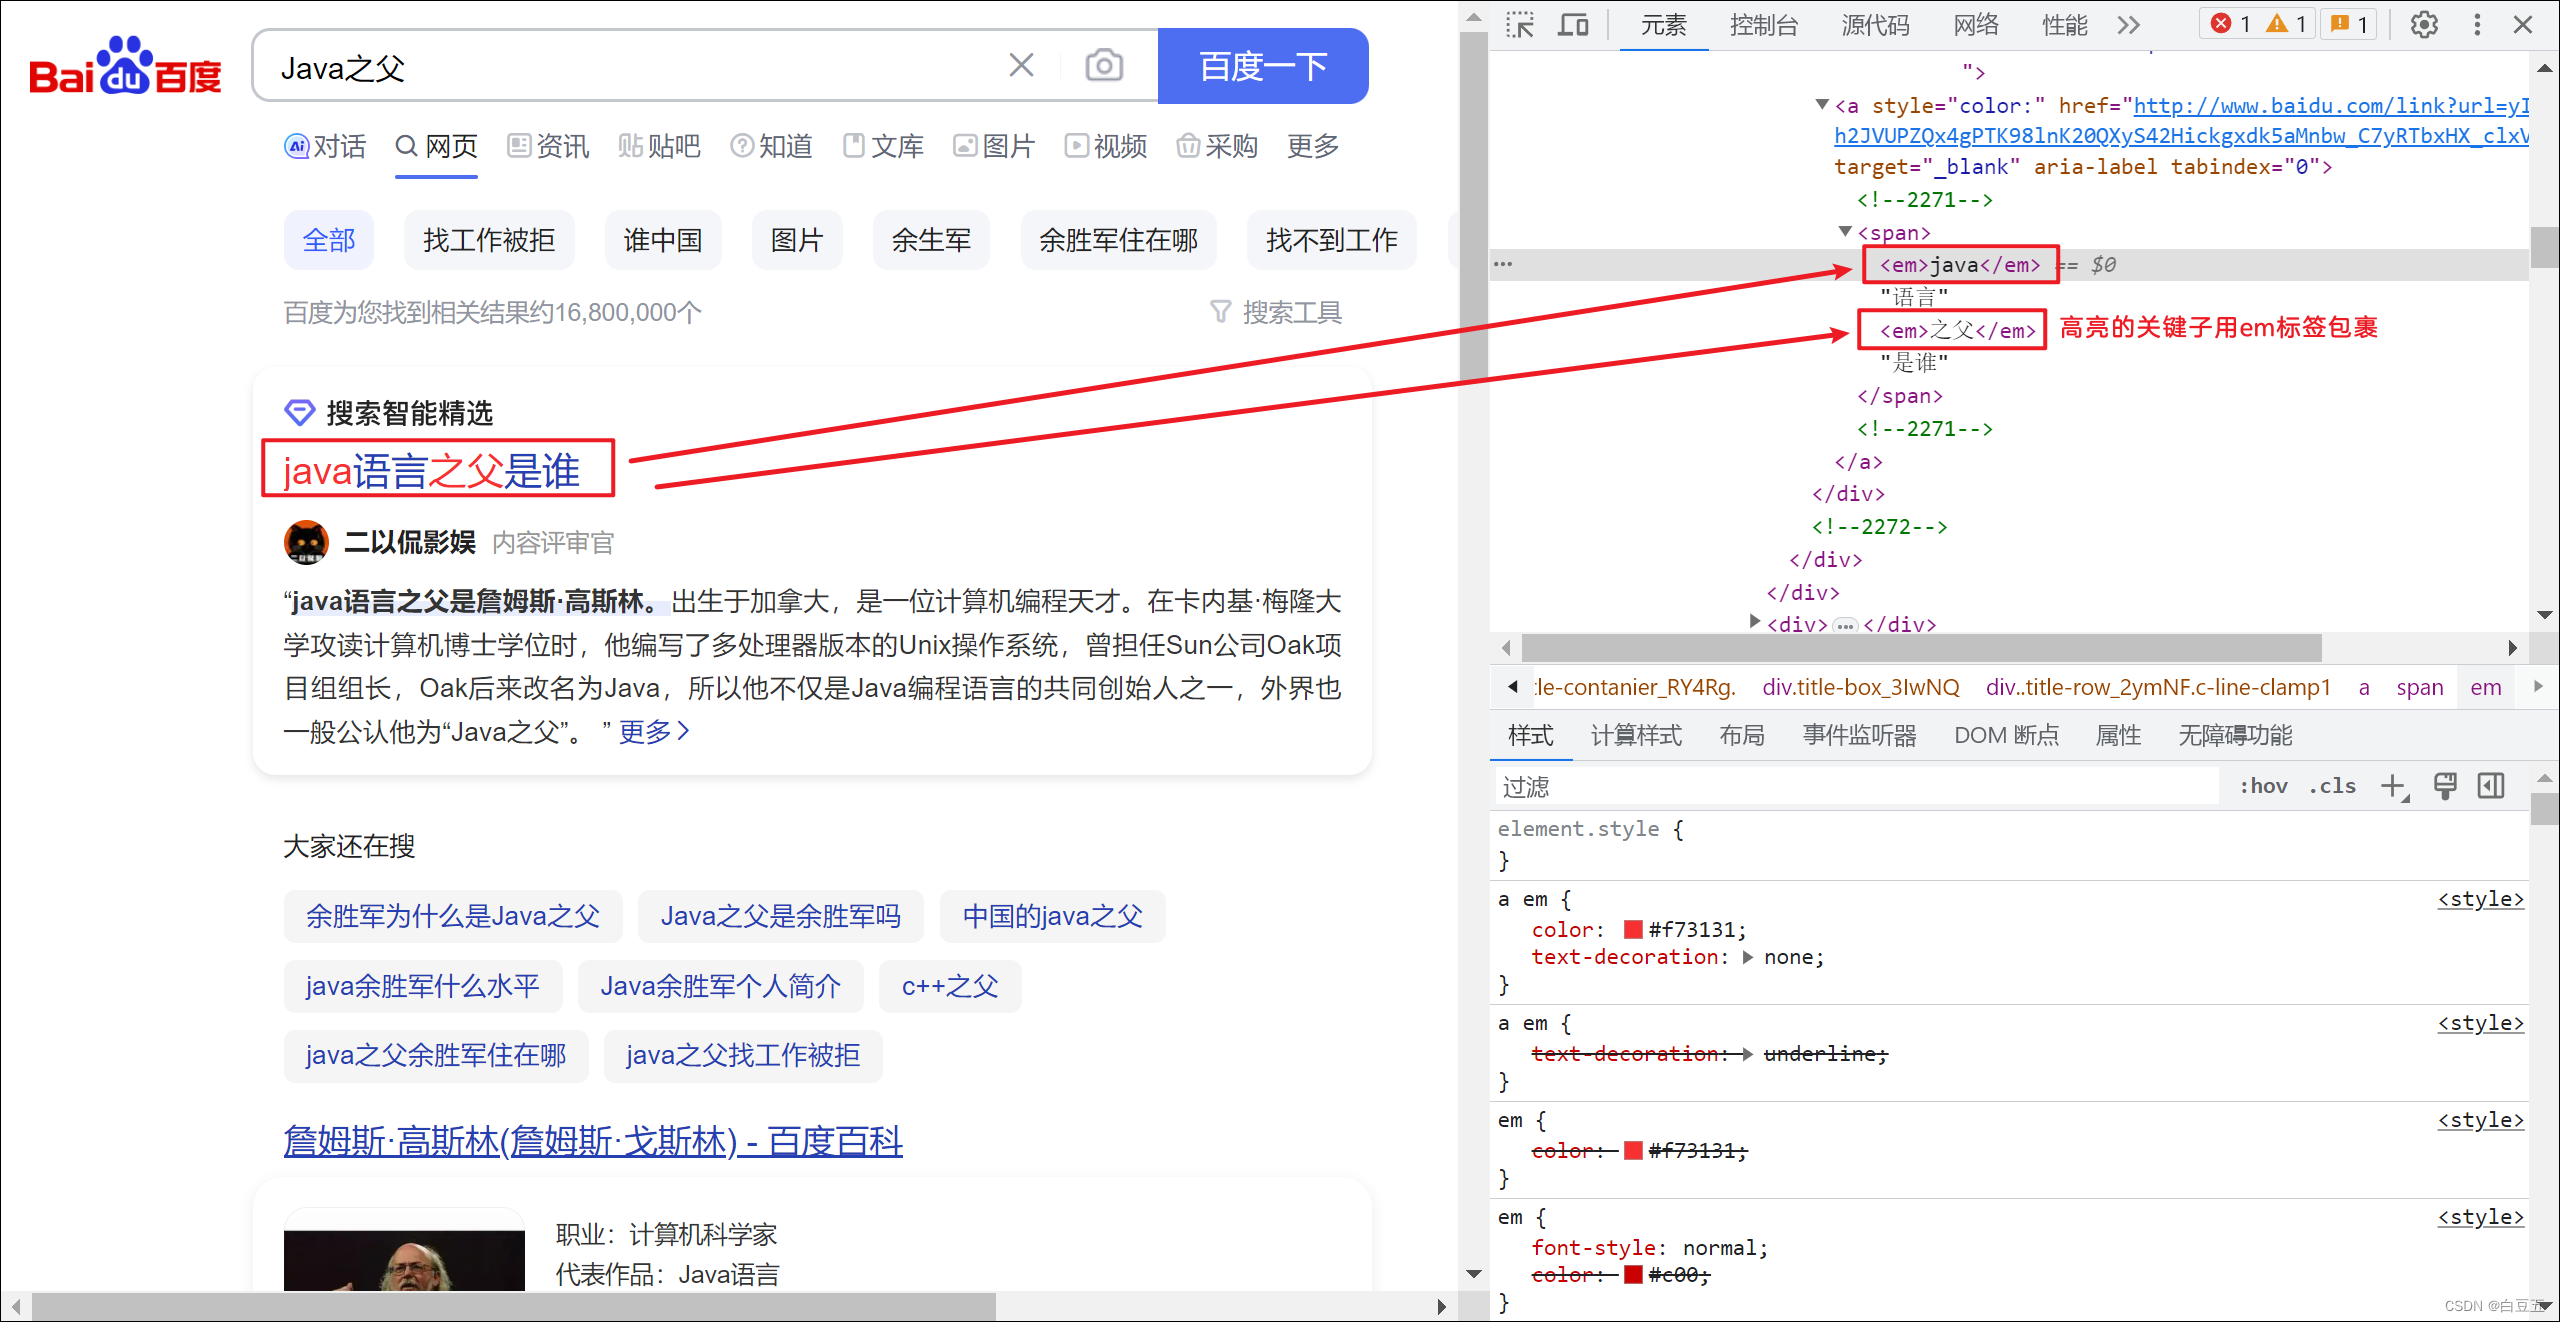Image resolution: width=2560 pixels, height=1322 pixels.
Task: Click the James Gosling photo thumbnail
Action: tap(404, 1258)
